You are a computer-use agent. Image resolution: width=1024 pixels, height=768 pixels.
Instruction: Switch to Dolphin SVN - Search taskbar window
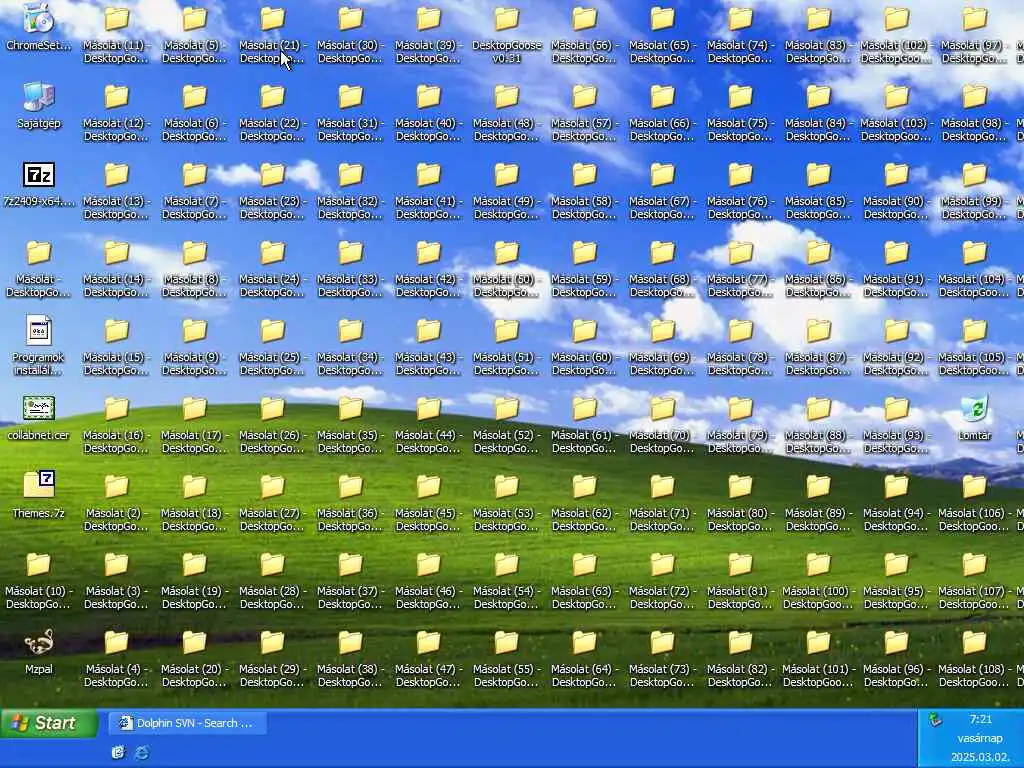pyautogui.click(x=187, y=723)
